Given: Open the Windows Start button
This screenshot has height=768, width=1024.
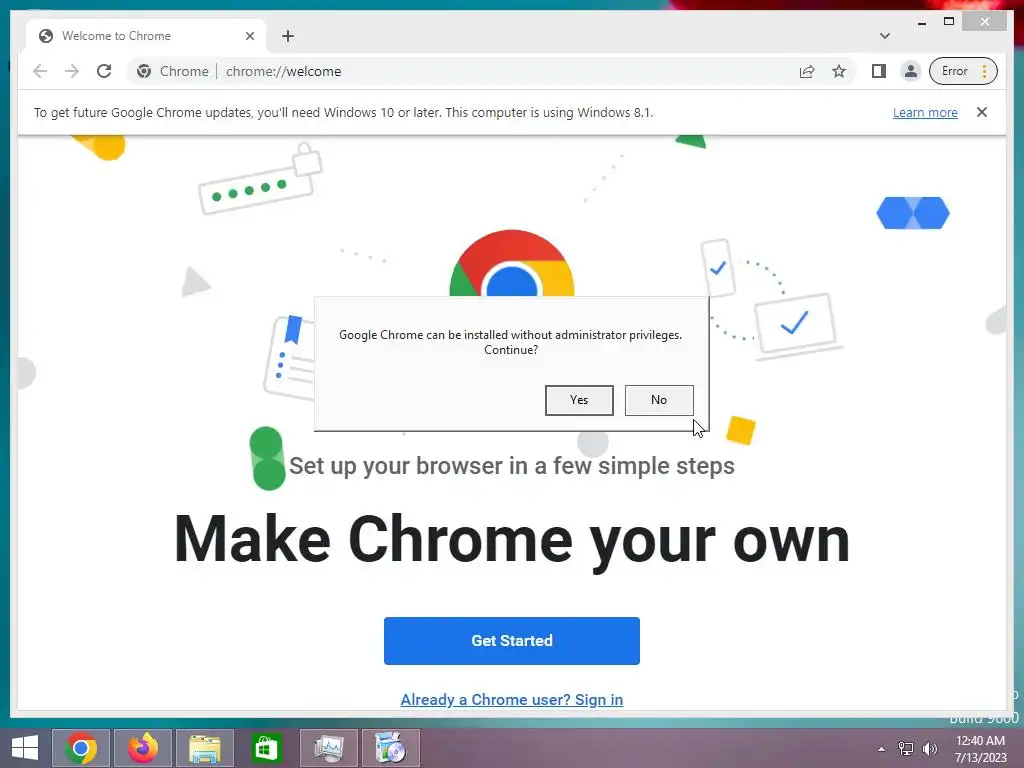Looking at the screenshot, I should click(25, 748).
